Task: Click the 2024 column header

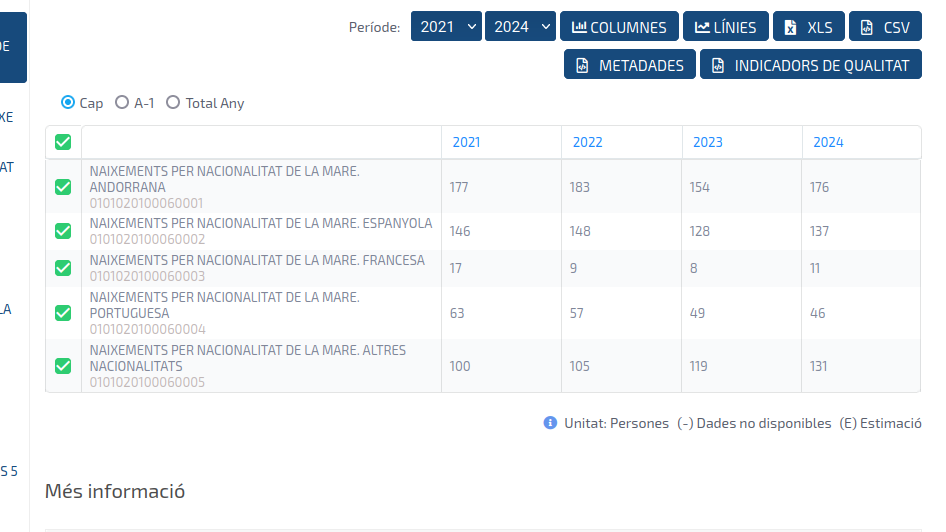Action: click(828, 142)
